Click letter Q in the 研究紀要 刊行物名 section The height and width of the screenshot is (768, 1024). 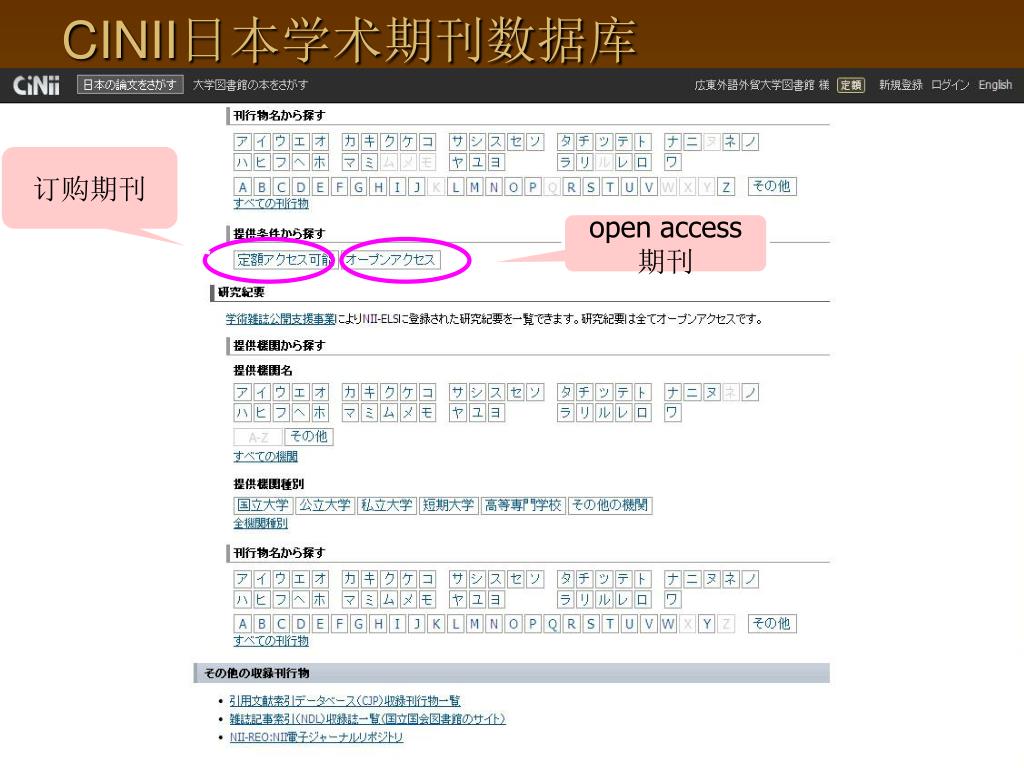(x=552, y=624)
